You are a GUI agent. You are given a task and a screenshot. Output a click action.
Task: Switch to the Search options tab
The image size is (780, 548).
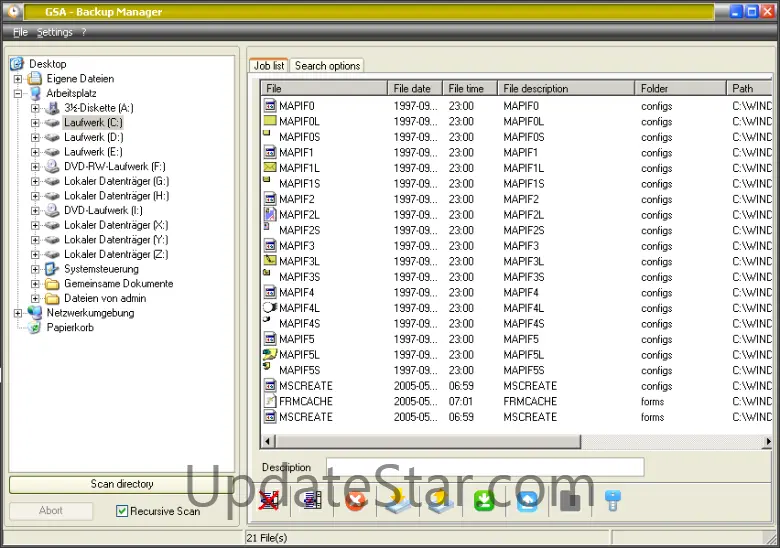[x=327, y=66]
